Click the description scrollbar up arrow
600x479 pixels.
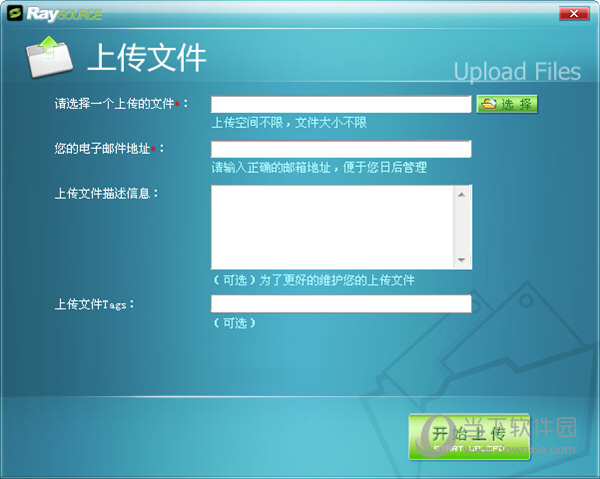click(462, 195)
